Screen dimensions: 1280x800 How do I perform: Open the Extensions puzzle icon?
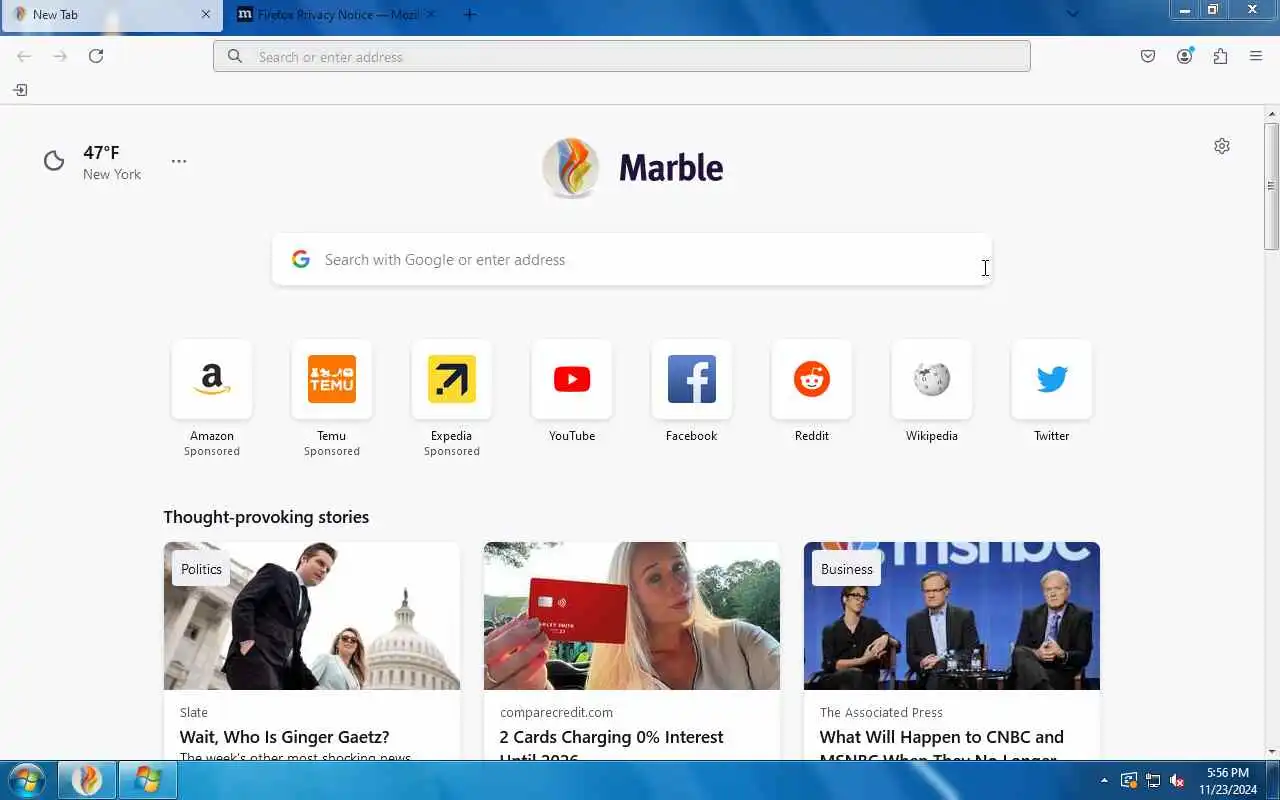1220,56
